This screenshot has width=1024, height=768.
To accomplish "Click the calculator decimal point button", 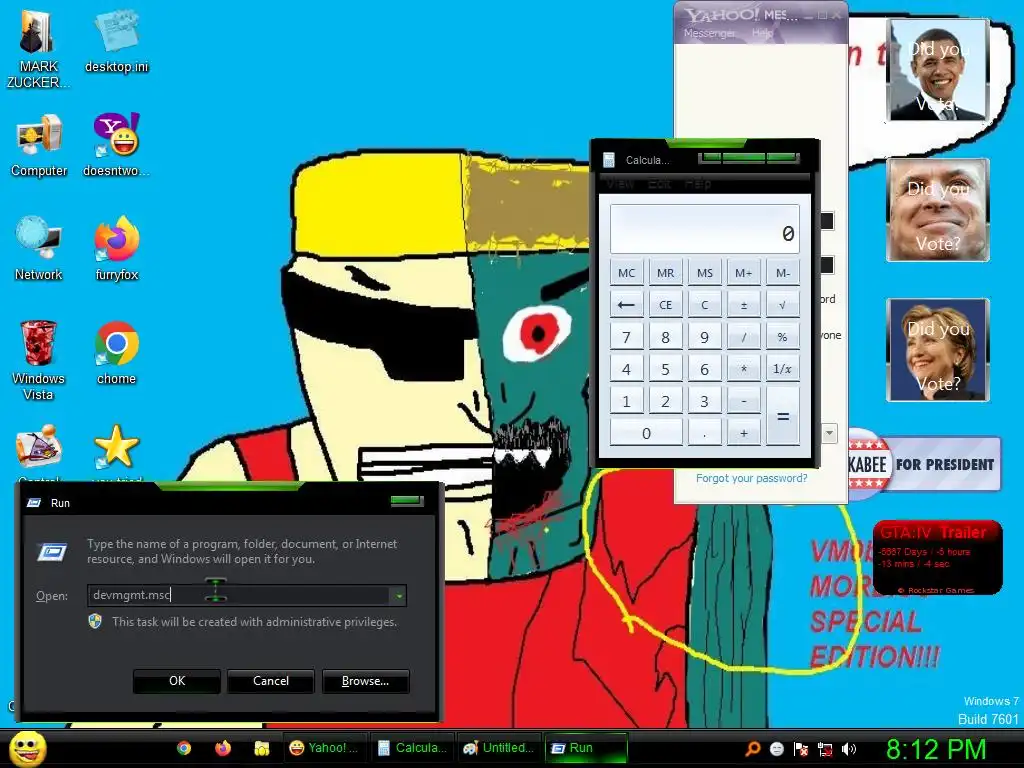I will coord(705,433).
